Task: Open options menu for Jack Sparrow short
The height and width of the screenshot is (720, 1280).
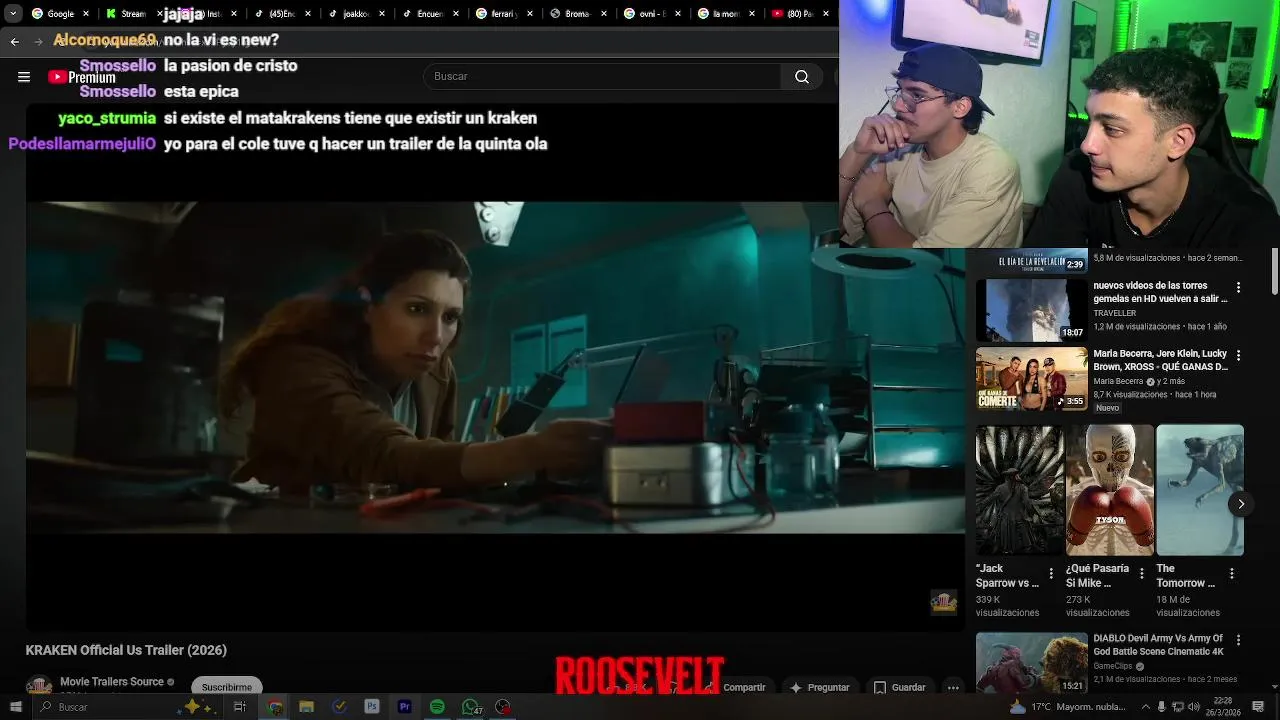Action: (1051, 574)
